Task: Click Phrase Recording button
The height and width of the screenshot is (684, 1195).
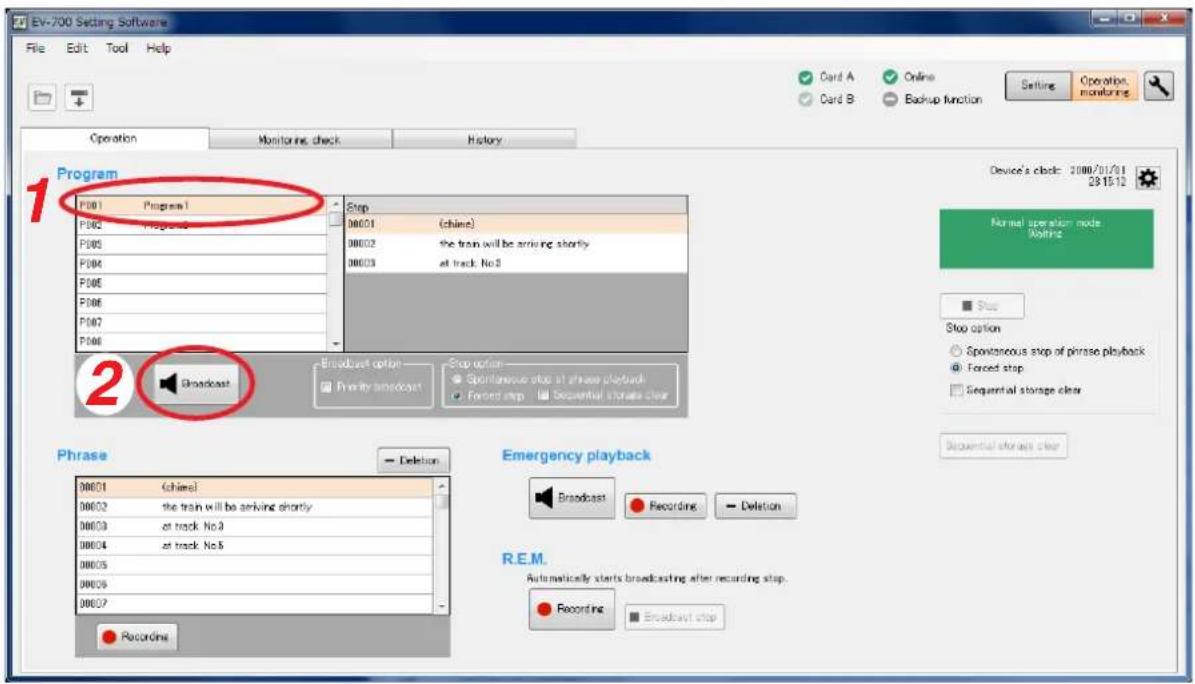Action: pyautogui.click(x=137, y=637)
